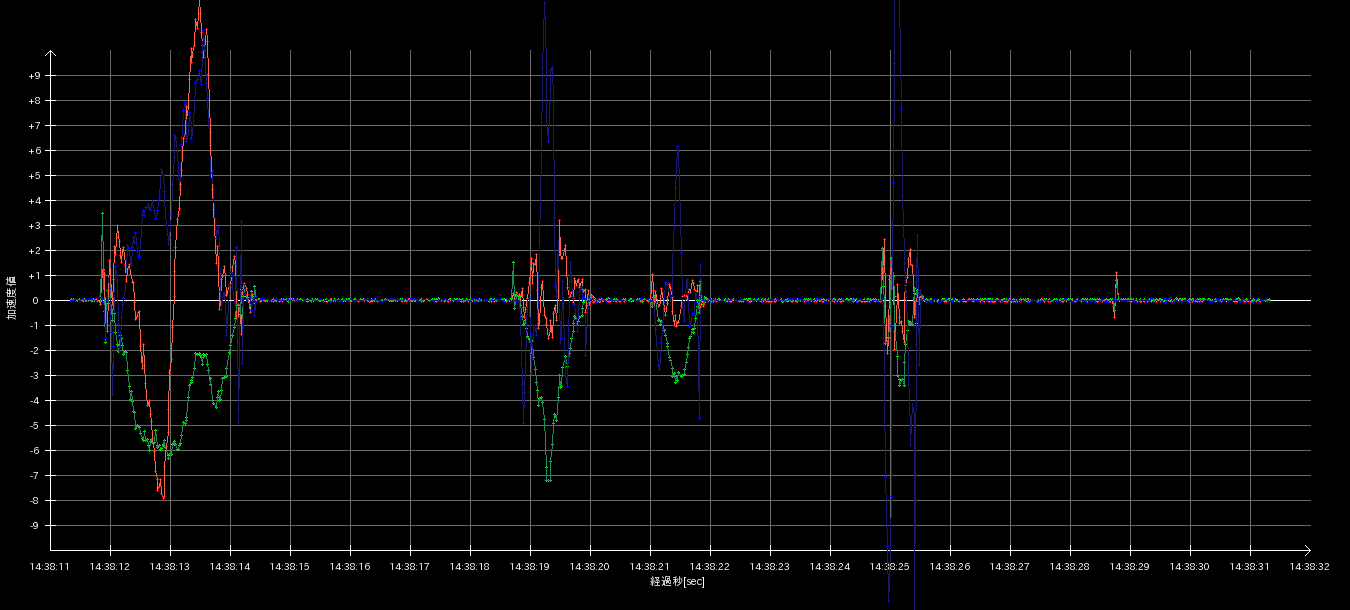Click the red curve's tallest peak before 14:38:14

[x=200, y=6]
